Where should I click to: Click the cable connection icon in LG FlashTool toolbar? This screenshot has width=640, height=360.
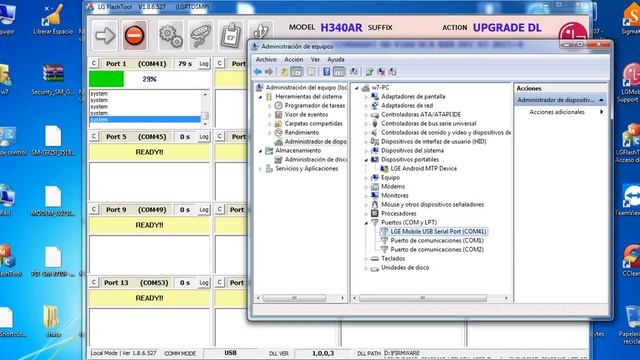pos(200,36)
